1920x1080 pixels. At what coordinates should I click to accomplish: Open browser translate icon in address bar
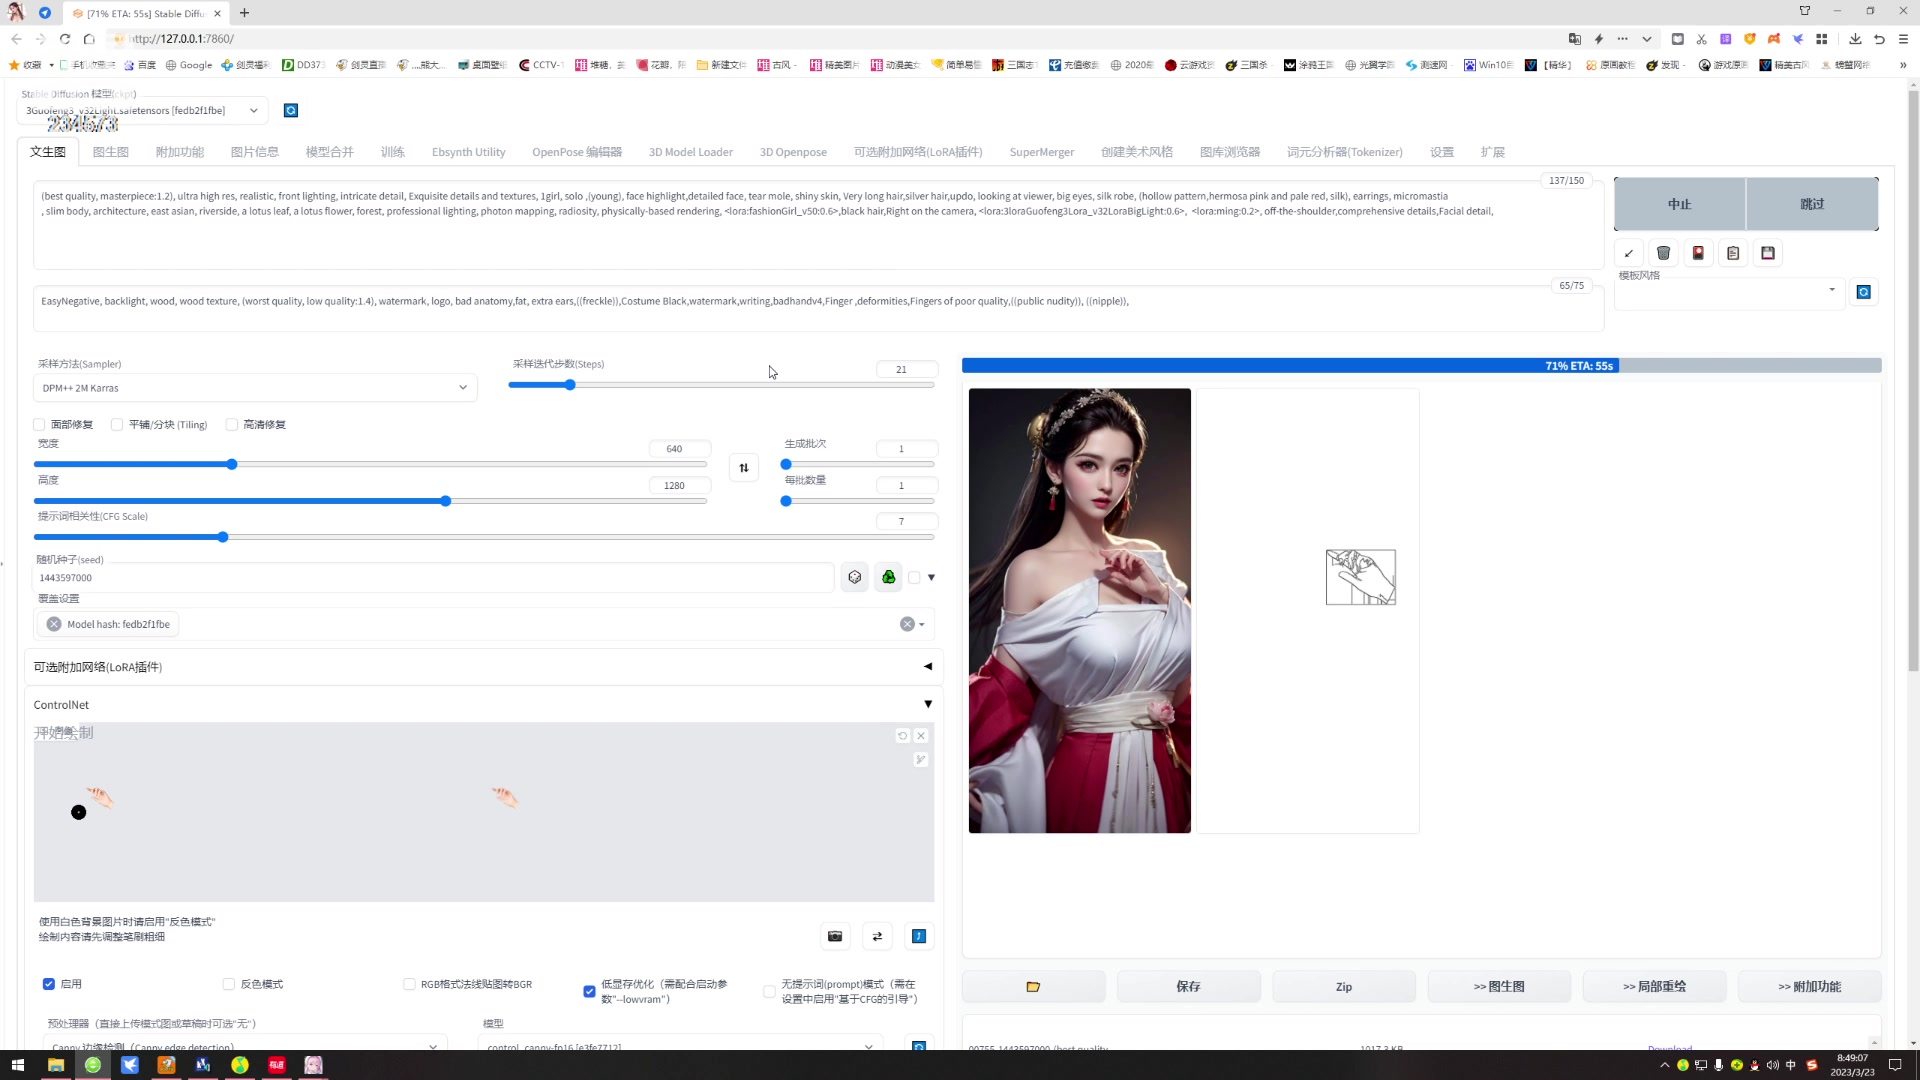pos(1575,39)
